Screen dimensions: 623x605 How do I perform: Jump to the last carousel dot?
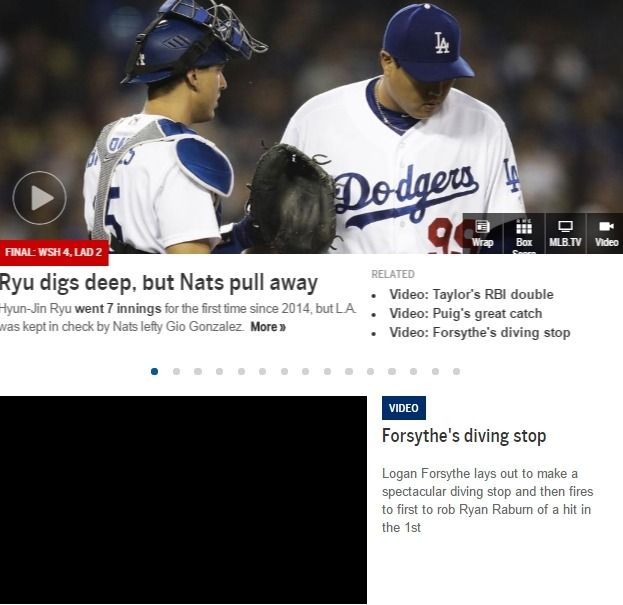pos(457,371)
